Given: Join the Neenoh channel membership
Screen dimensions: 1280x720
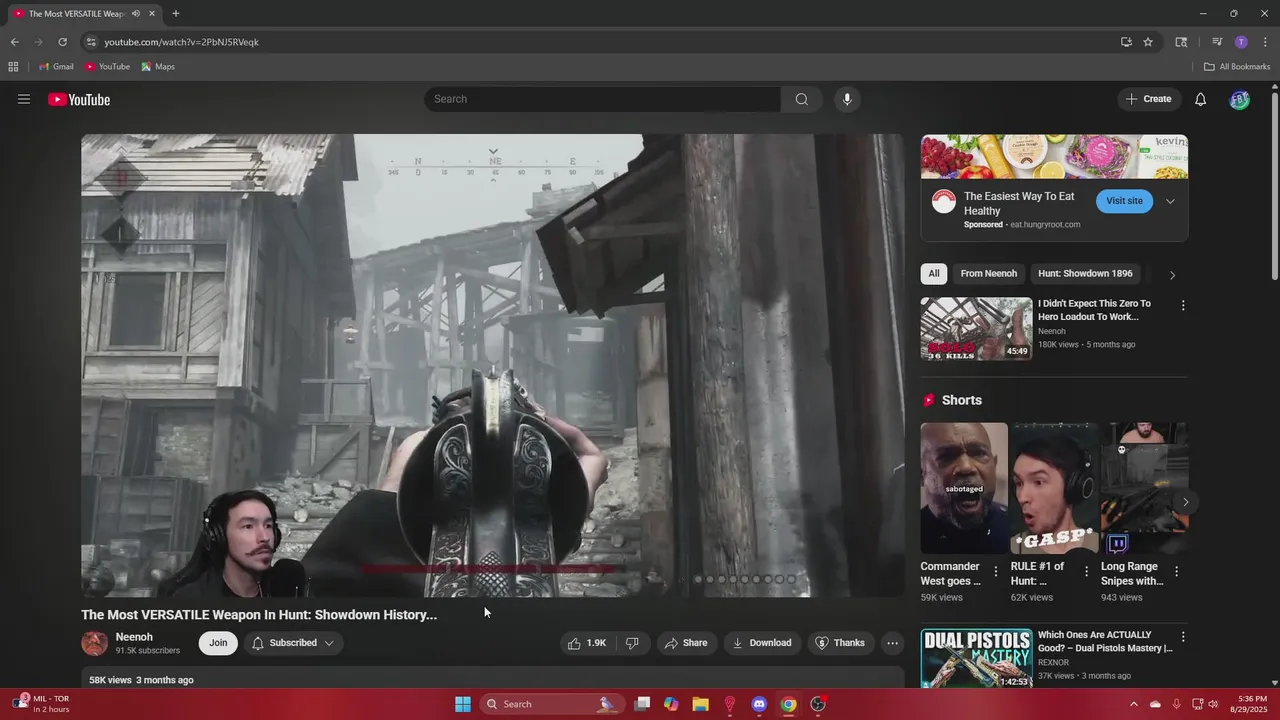Looking at the screenshot, I should (x=218, y=643).
